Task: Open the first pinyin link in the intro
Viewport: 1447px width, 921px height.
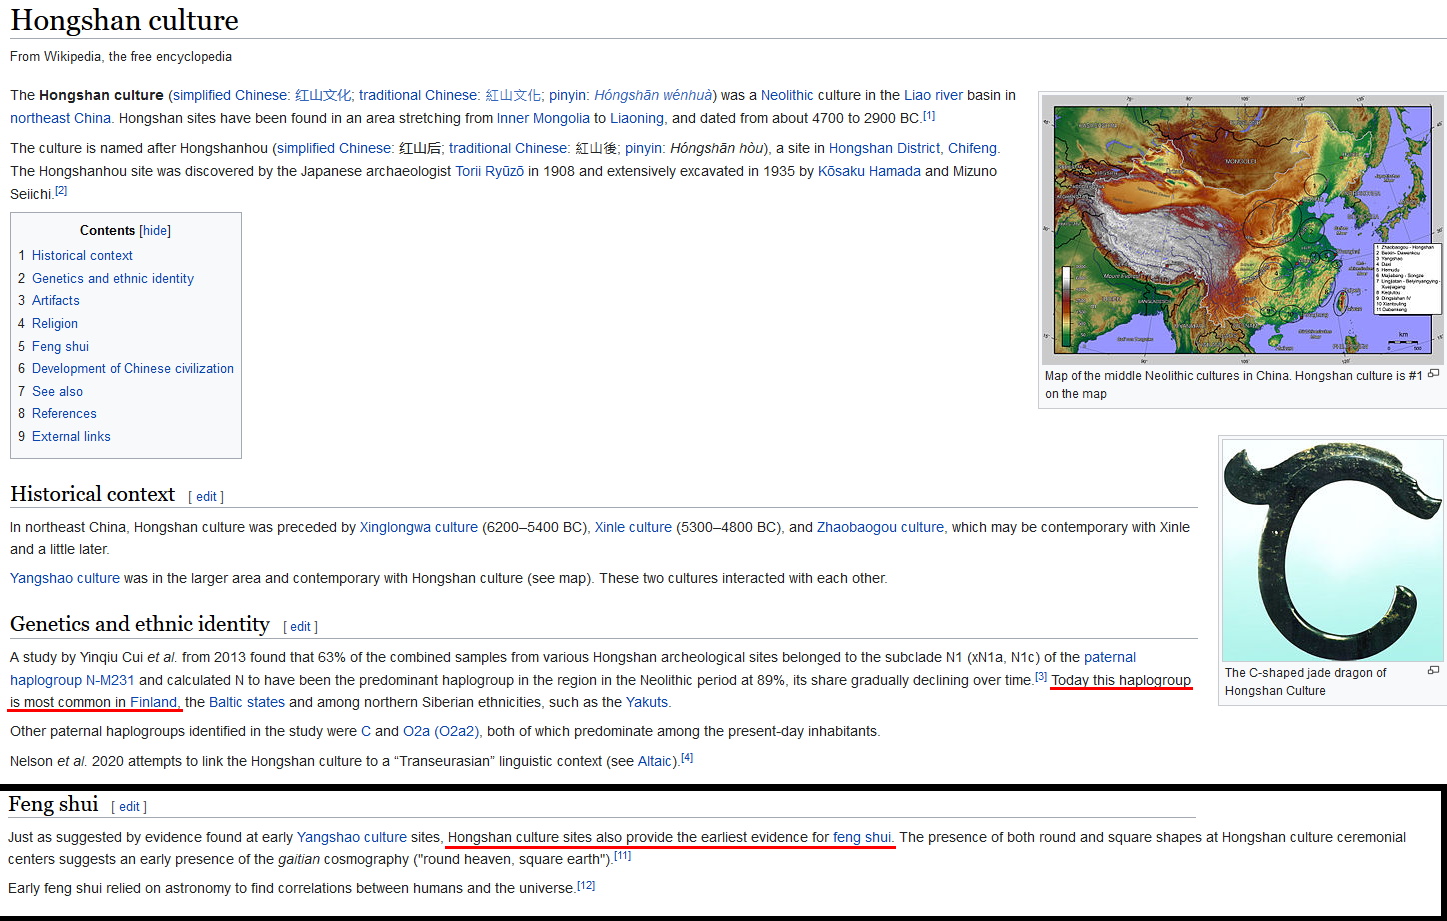Action: point(567,96)
